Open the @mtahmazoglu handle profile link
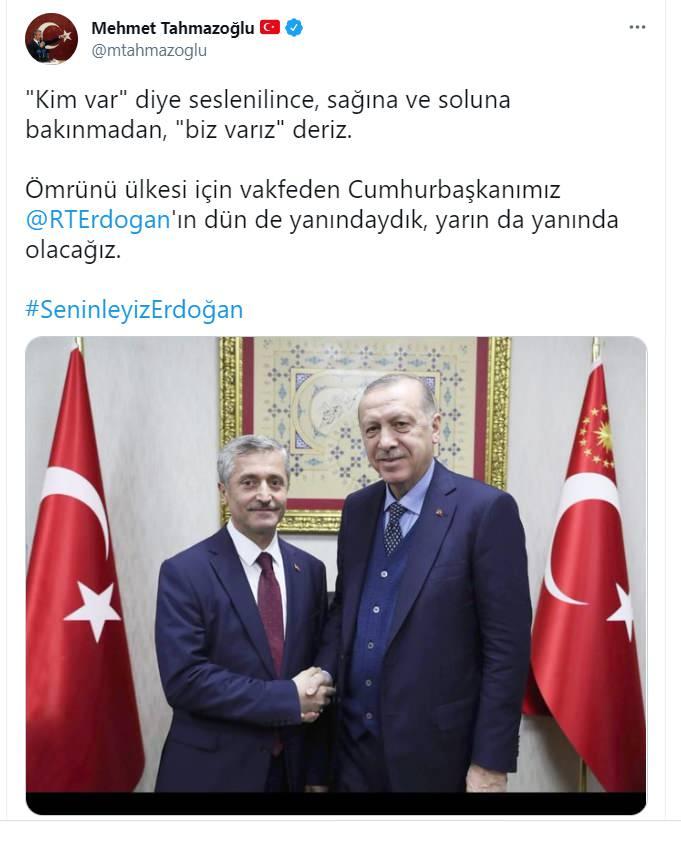Screen dimensions: 681x841 click(149, 50)
